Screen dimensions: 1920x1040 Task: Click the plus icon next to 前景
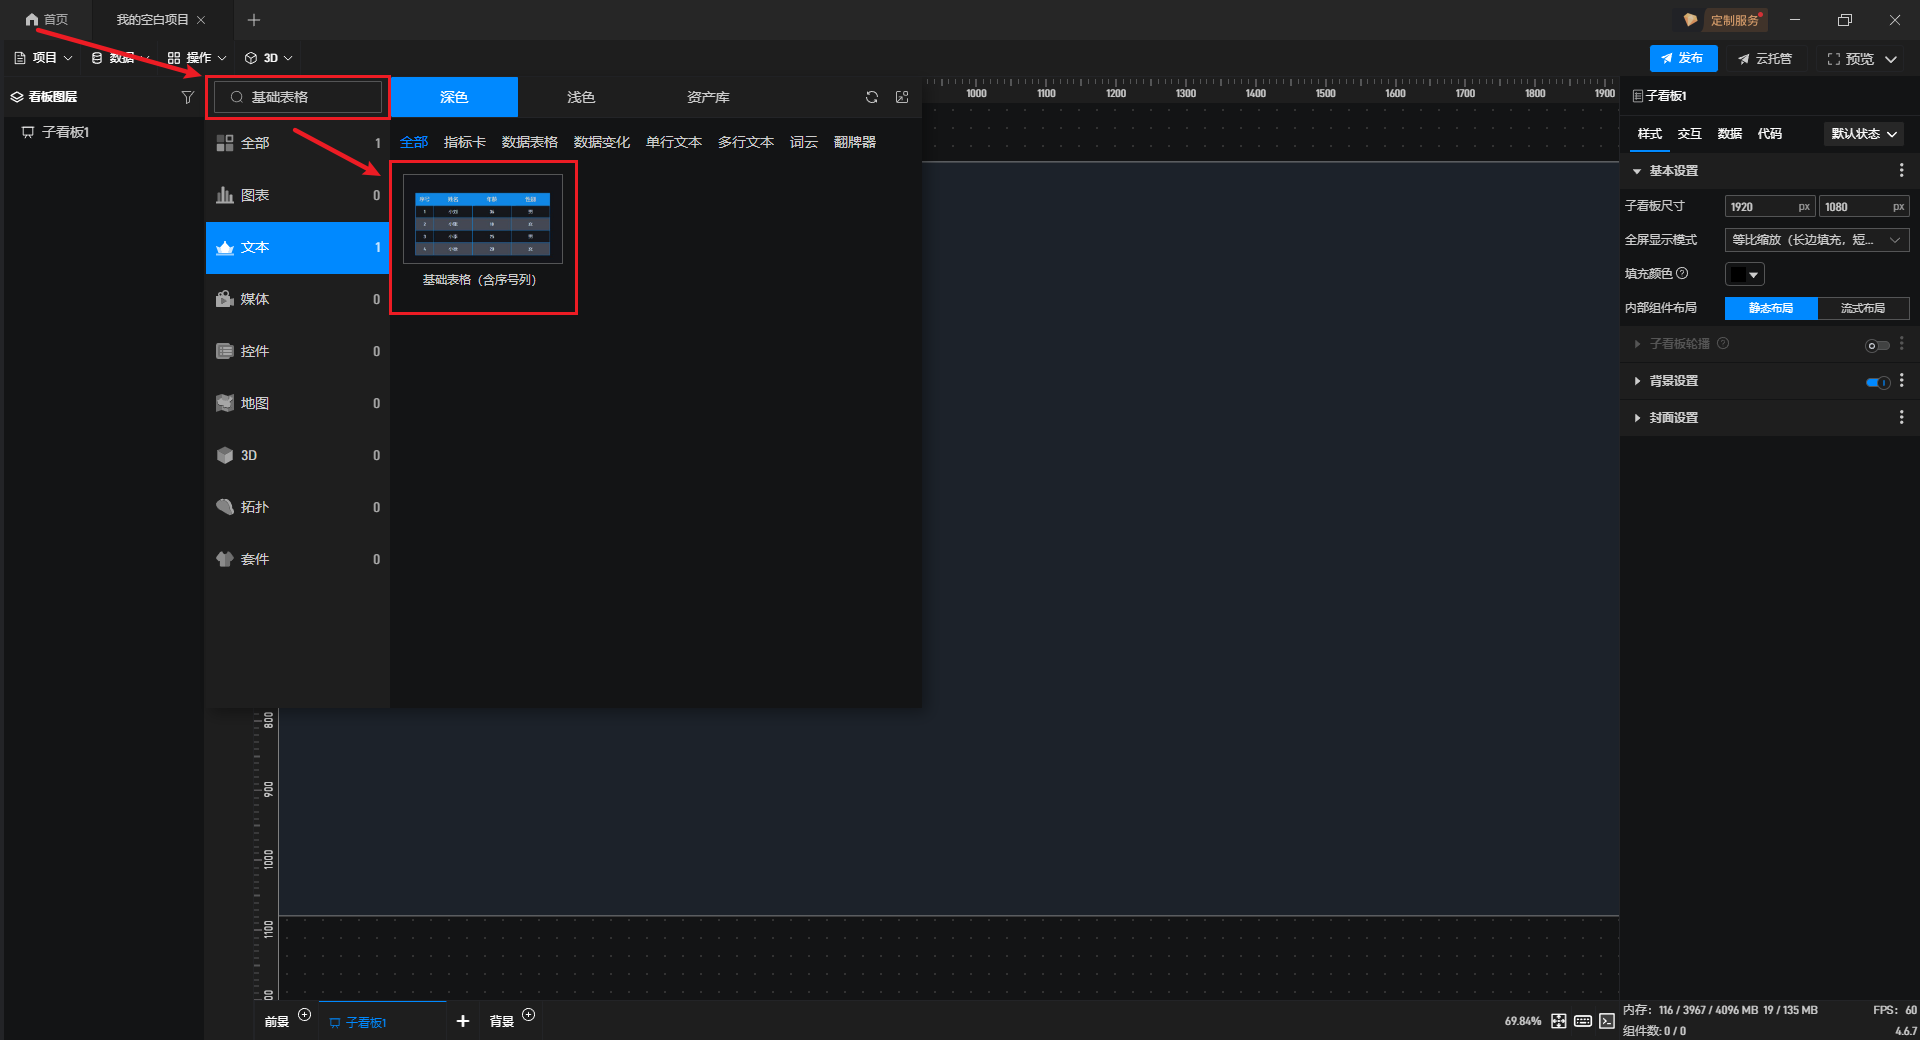coord(305,1015)
